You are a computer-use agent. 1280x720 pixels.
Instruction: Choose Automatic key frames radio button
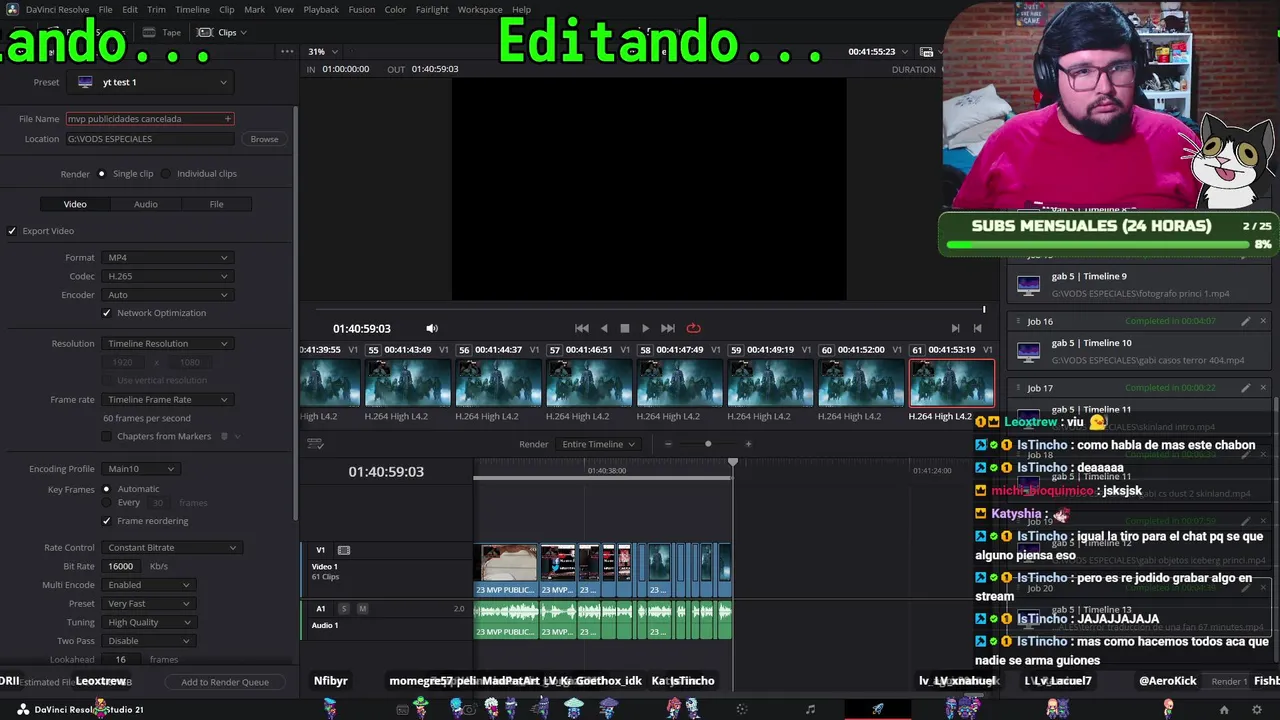click(x=106, y=489)
